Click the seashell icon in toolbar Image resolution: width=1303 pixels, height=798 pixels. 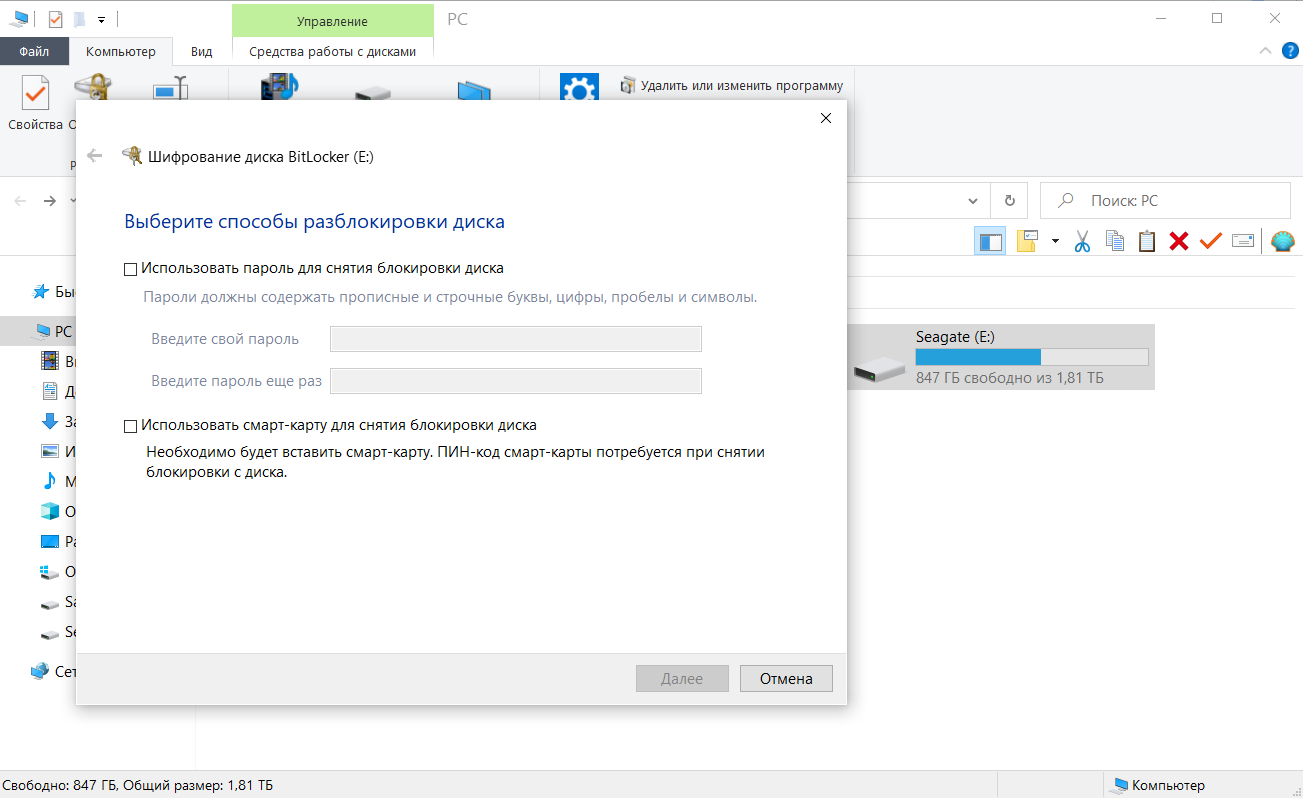1282,241
